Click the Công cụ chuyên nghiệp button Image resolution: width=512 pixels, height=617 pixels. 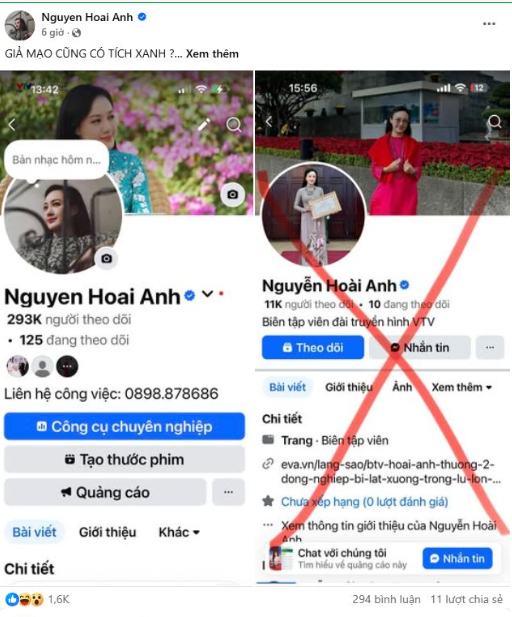(124, 426)
